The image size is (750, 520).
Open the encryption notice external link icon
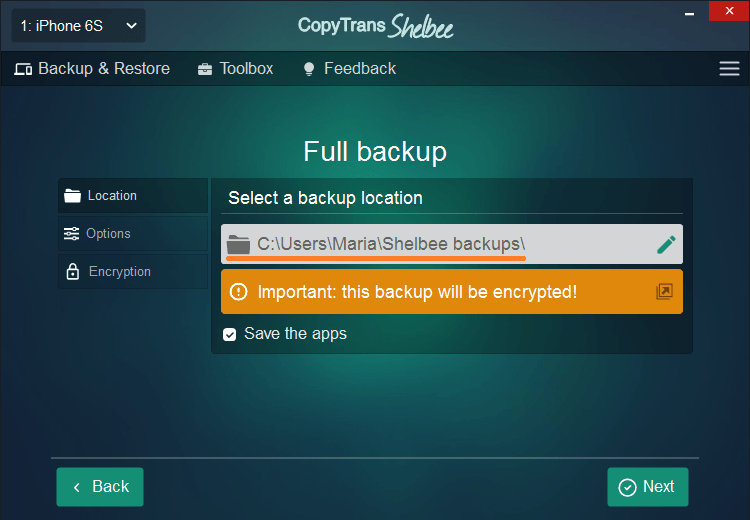click(x=664, y=291)
